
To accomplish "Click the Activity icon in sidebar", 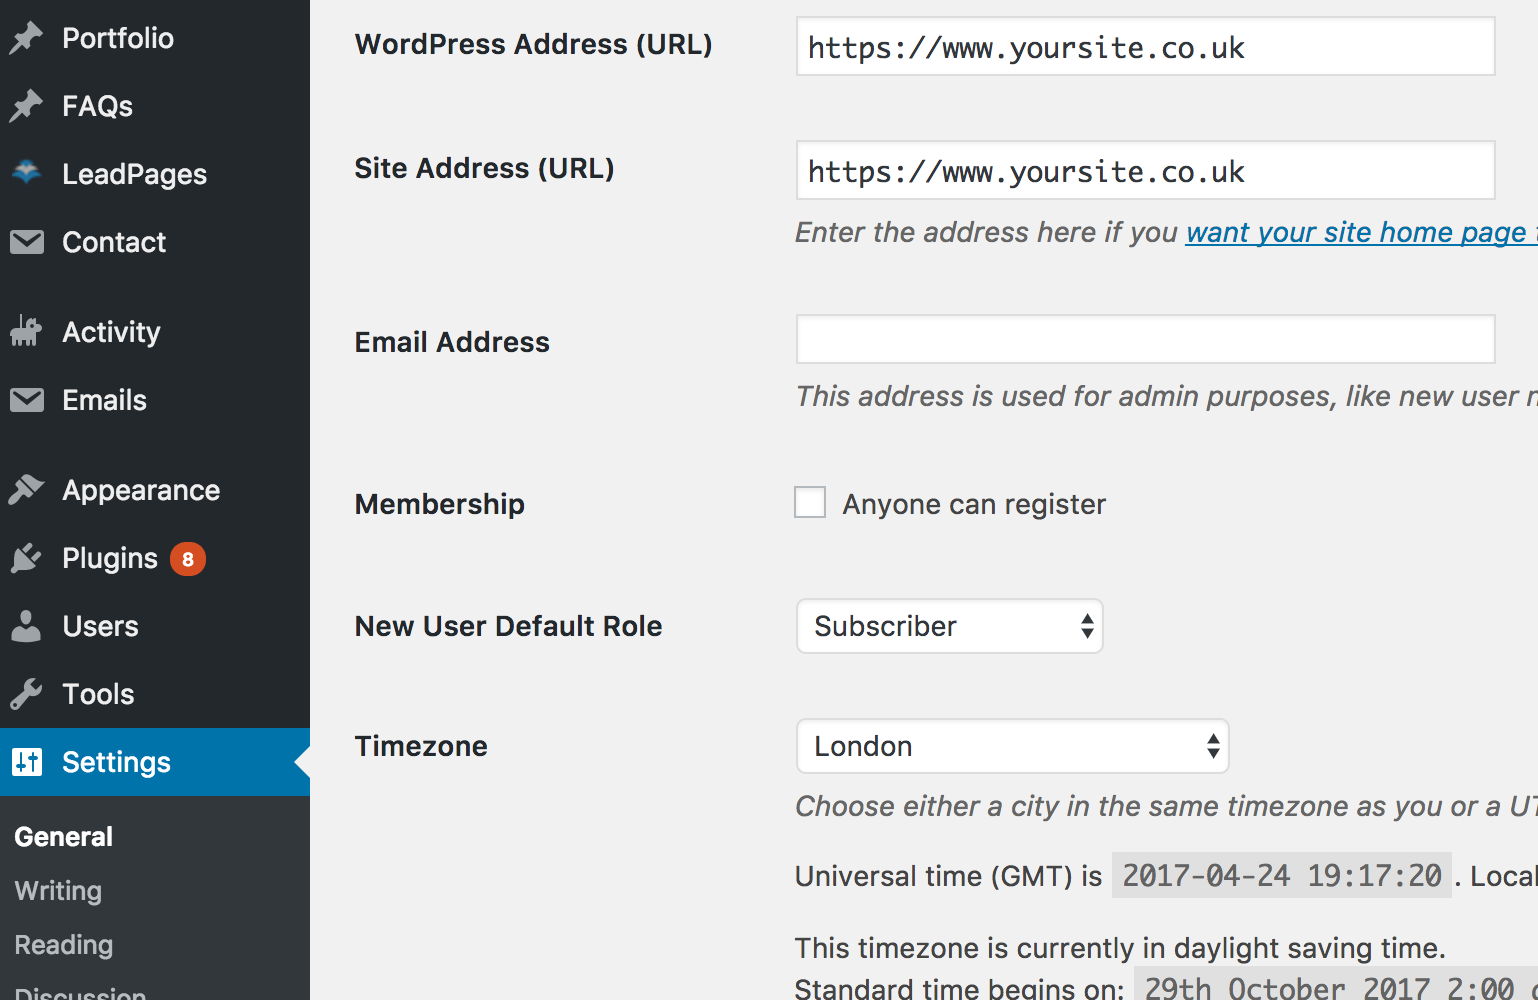I will [26, 332].
